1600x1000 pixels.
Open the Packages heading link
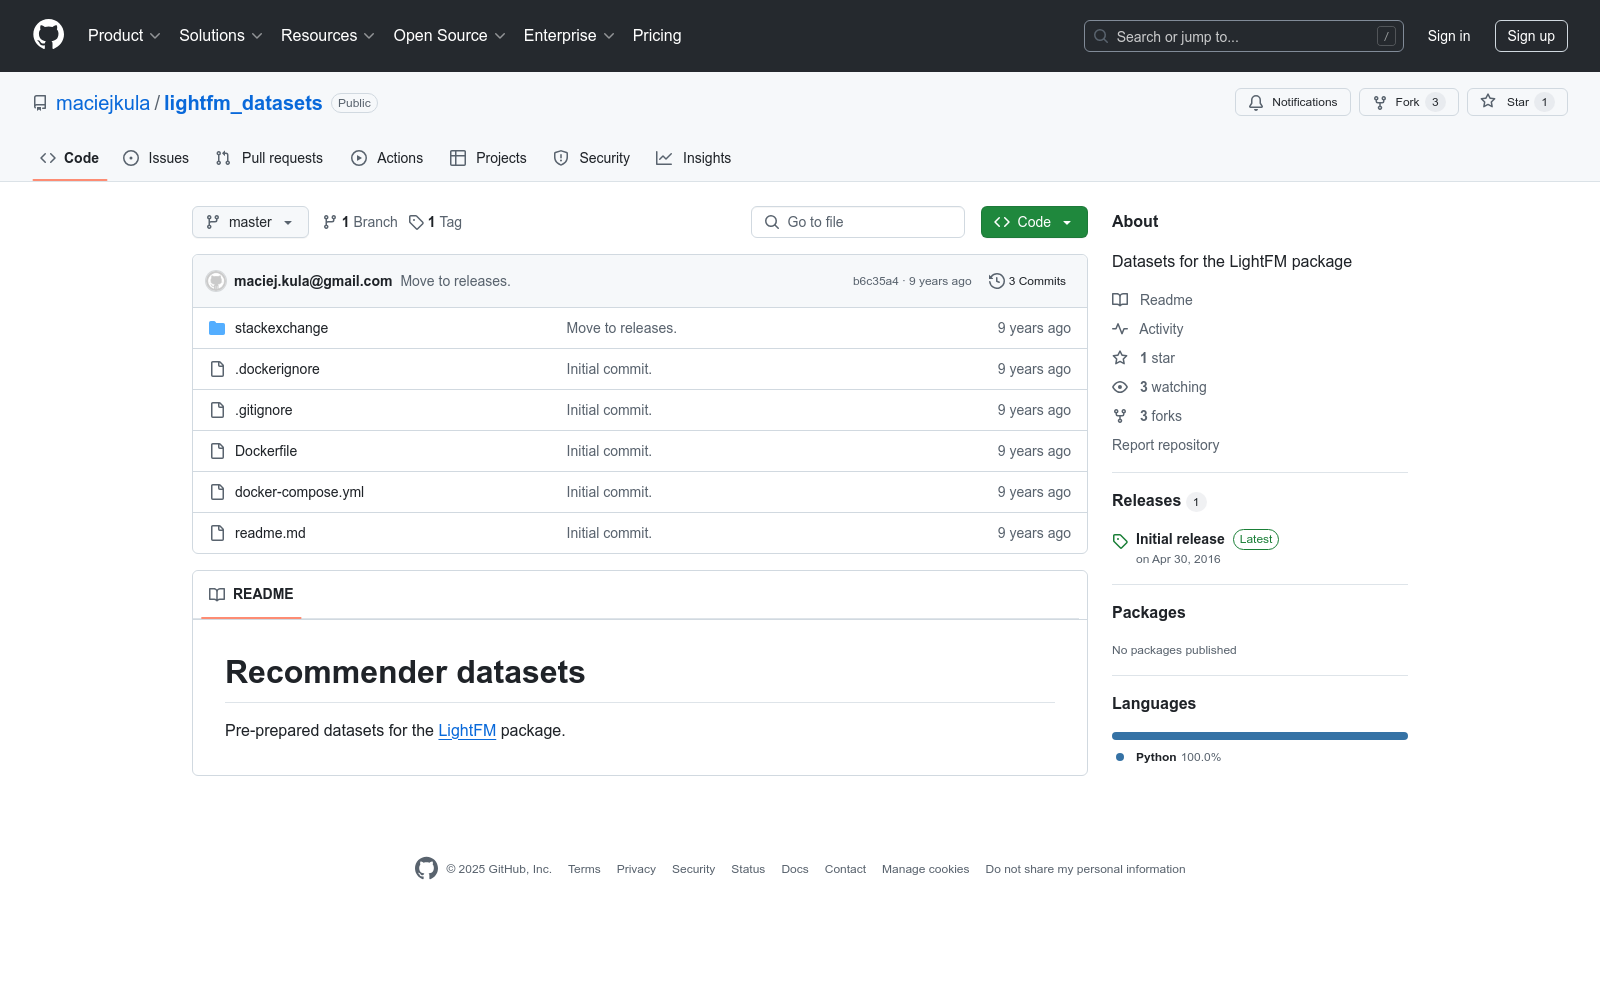click(1149, 613)
